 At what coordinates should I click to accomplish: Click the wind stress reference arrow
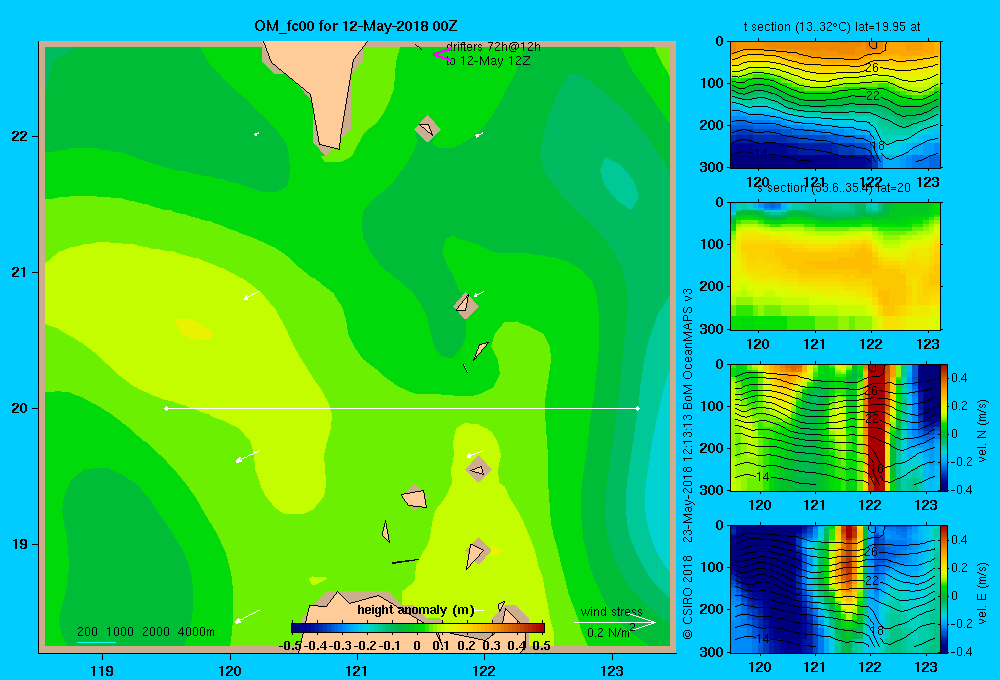(614, 623)
